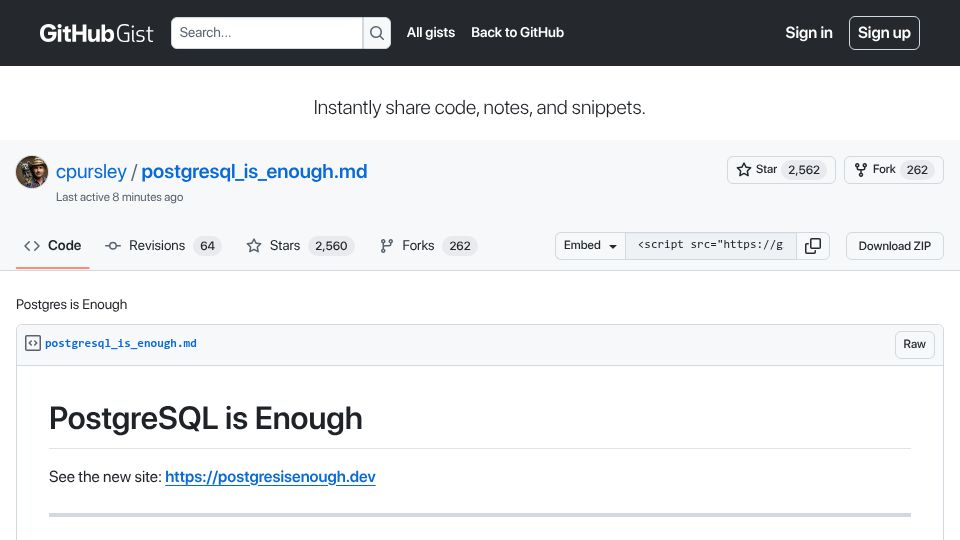Select the embed script URL field
The image size is (960, 540).
(x=711, y=246)
